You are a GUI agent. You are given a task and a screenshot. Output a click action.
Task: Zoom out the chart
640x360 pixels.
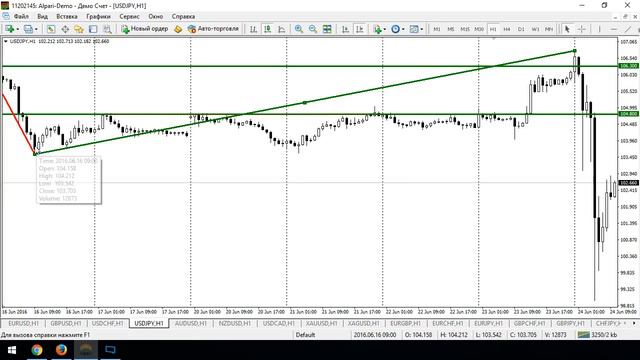[313, 29]
